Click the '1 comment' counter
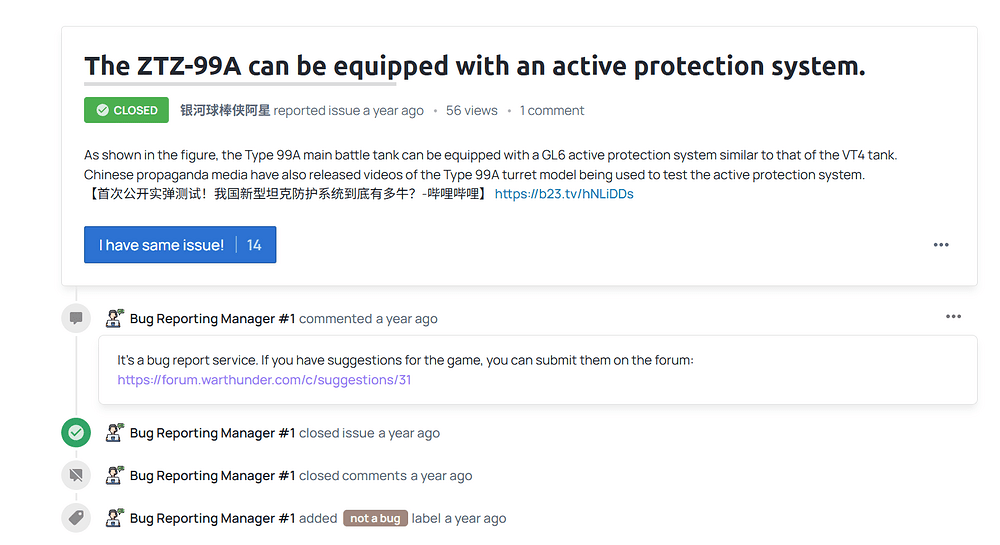1000x545 pixels. tap(552, 110)
